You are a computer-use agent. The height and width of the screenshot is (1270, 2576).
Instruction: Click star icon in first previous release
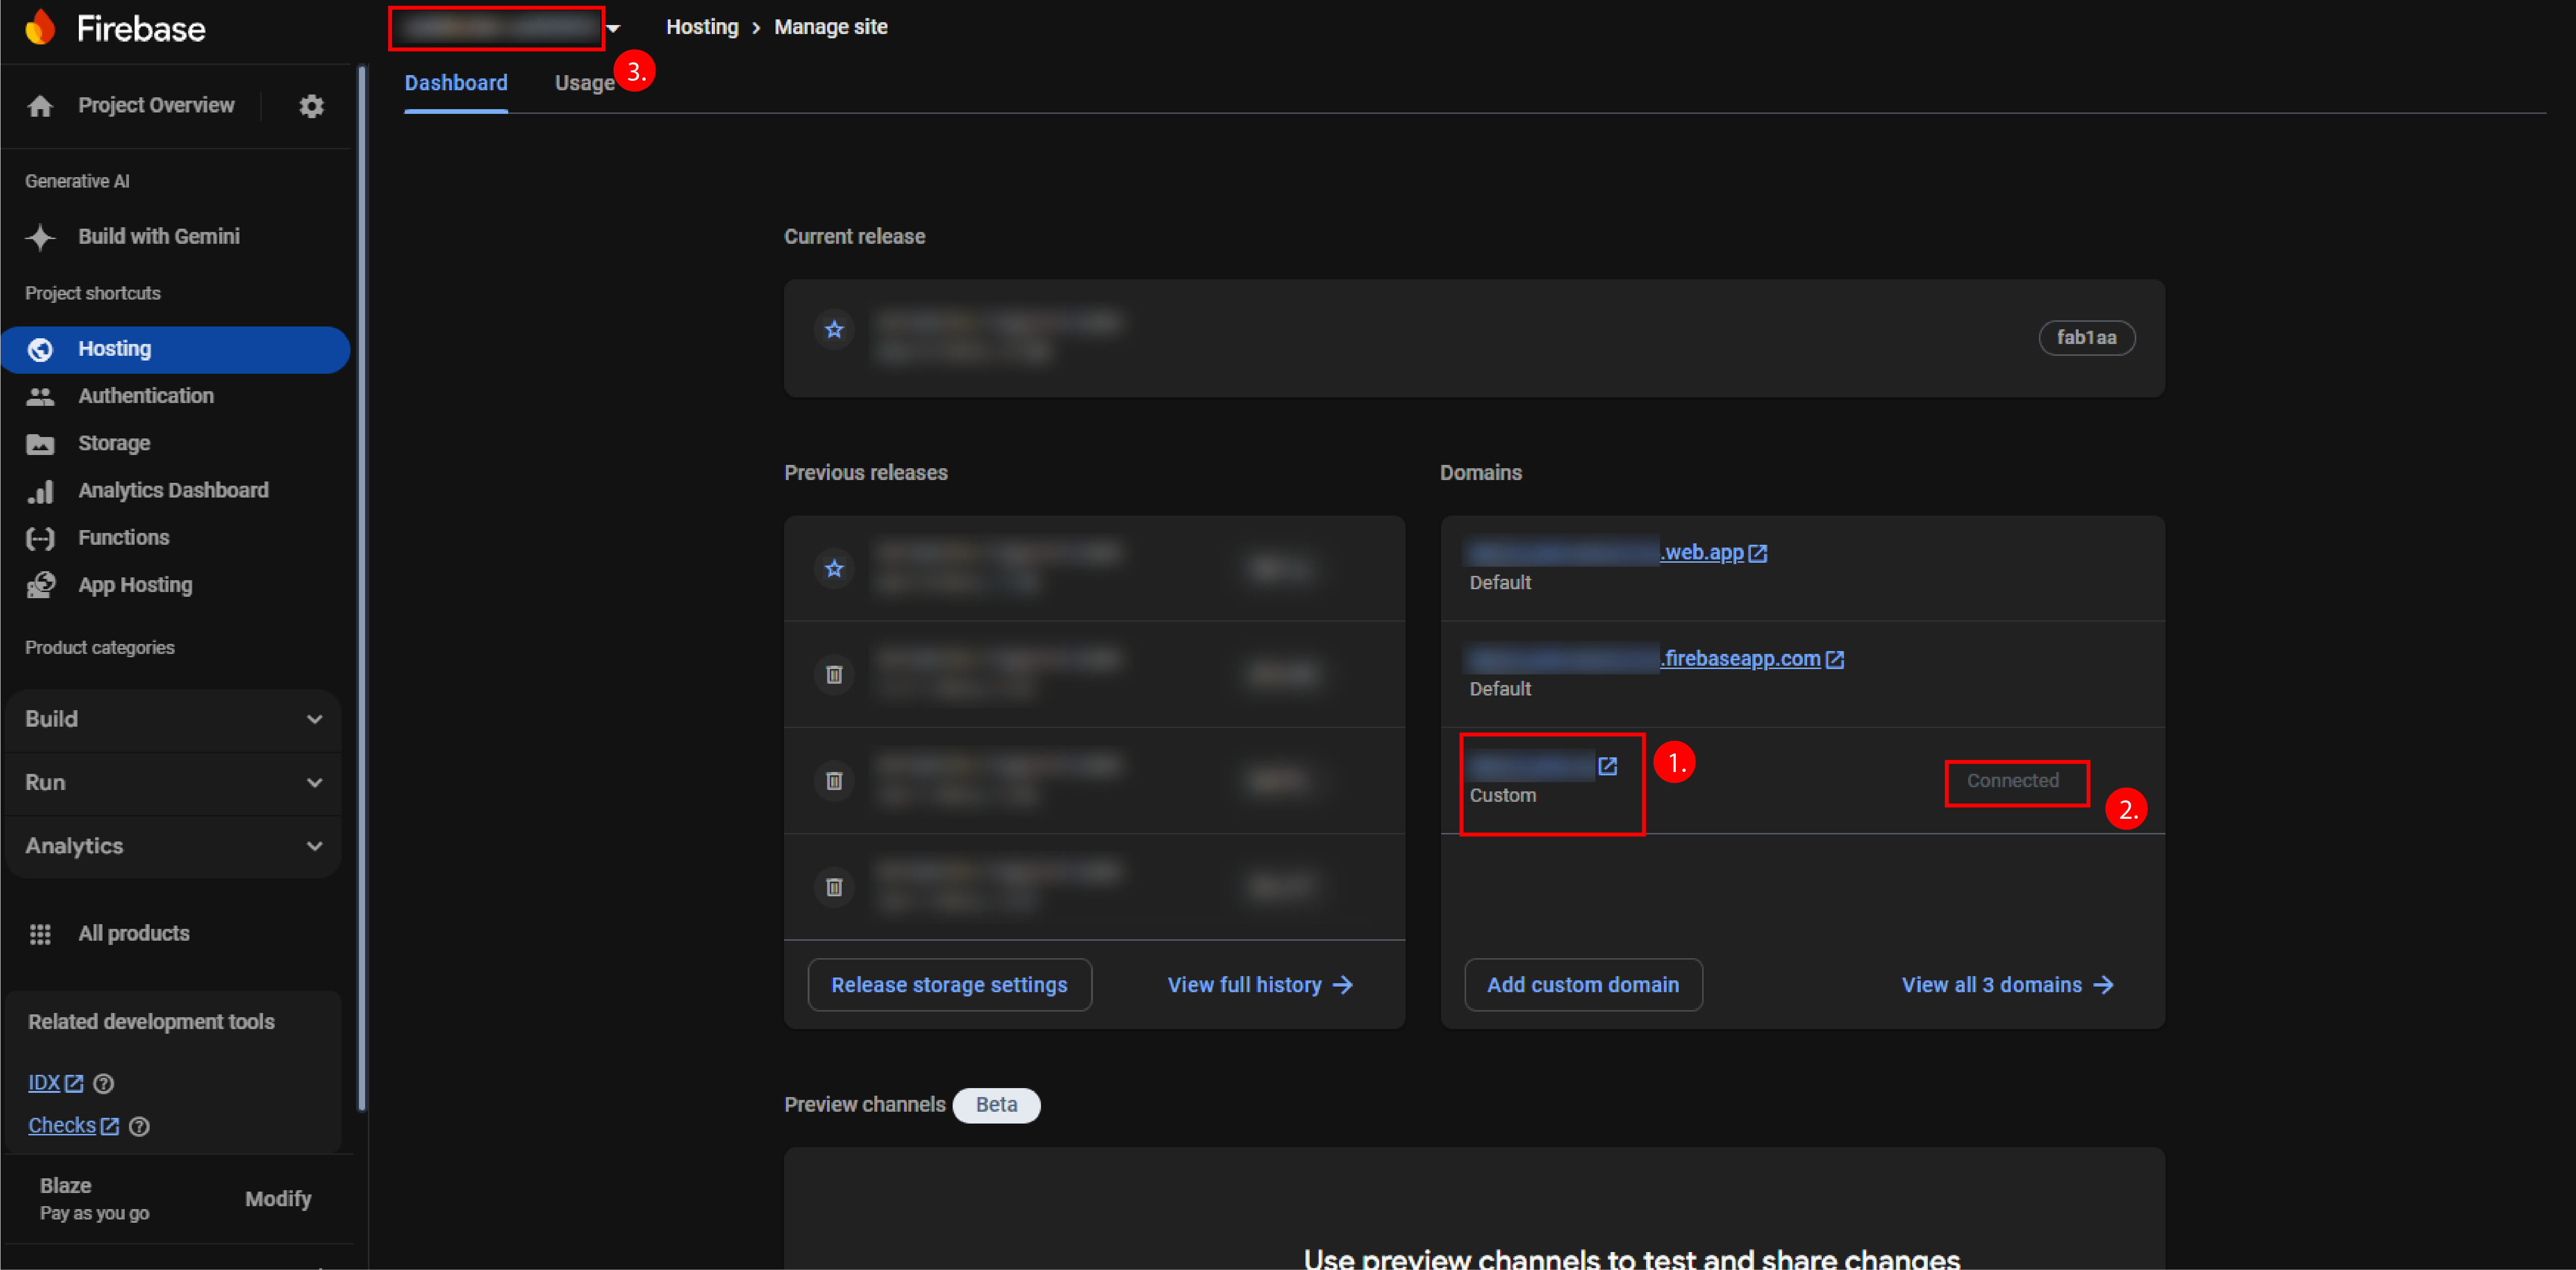coord(834,568)
